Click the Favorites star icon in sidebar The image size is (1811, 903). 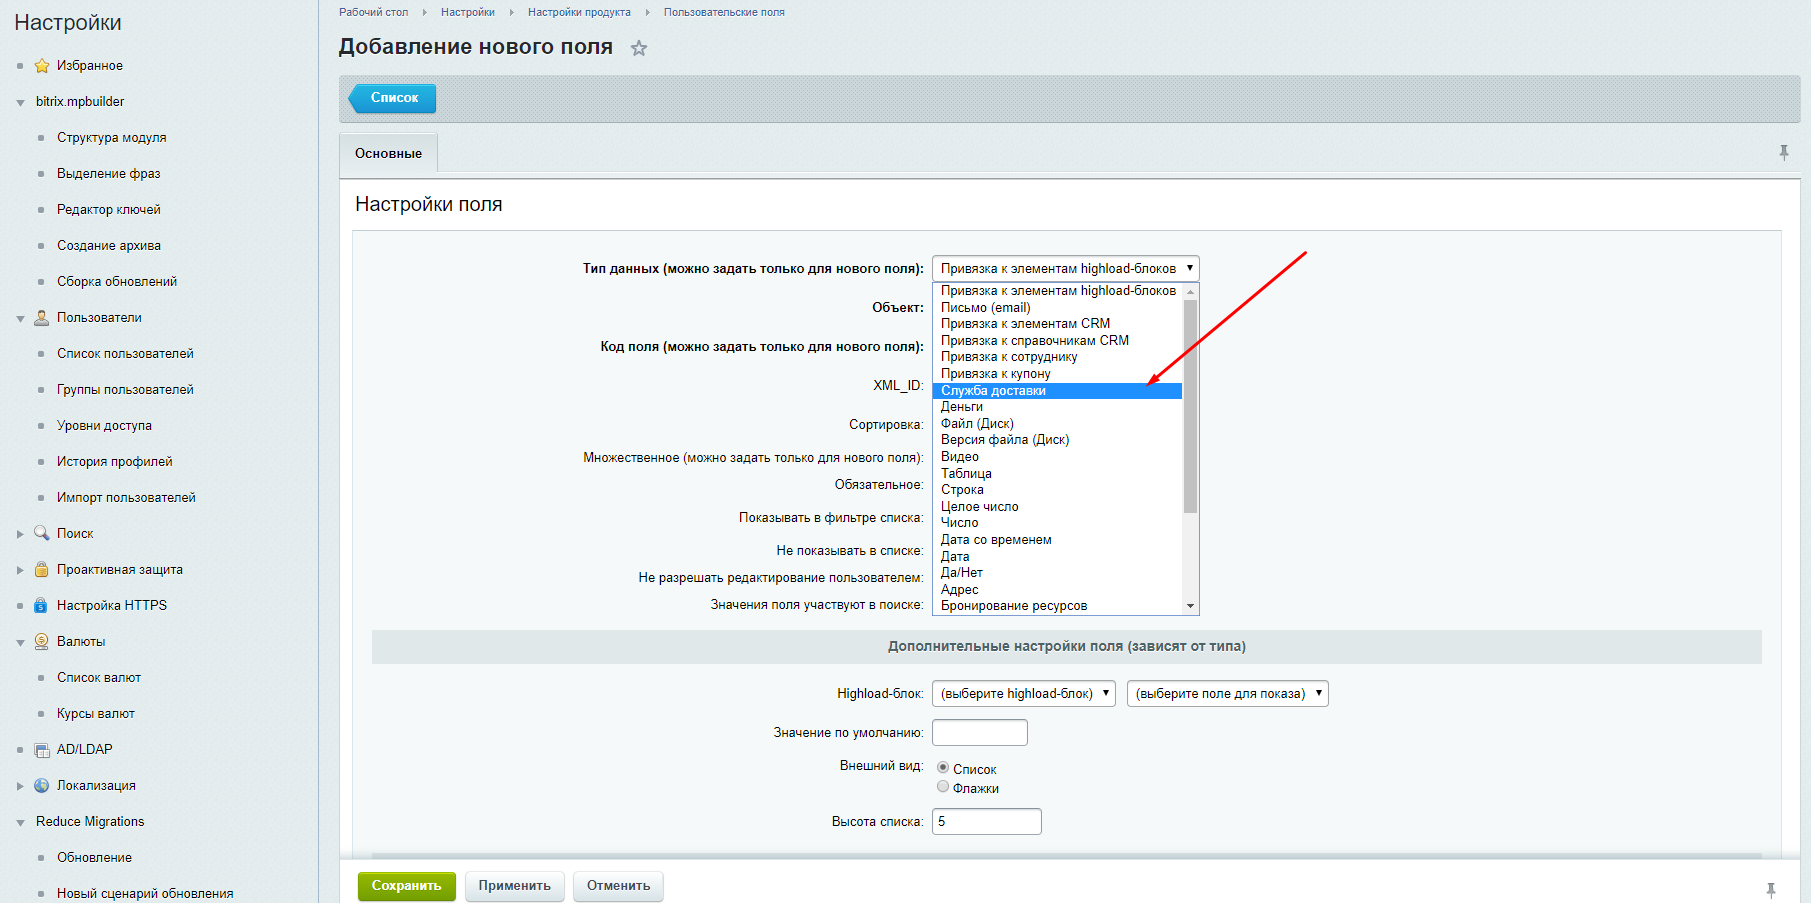(x=42, y=66)
